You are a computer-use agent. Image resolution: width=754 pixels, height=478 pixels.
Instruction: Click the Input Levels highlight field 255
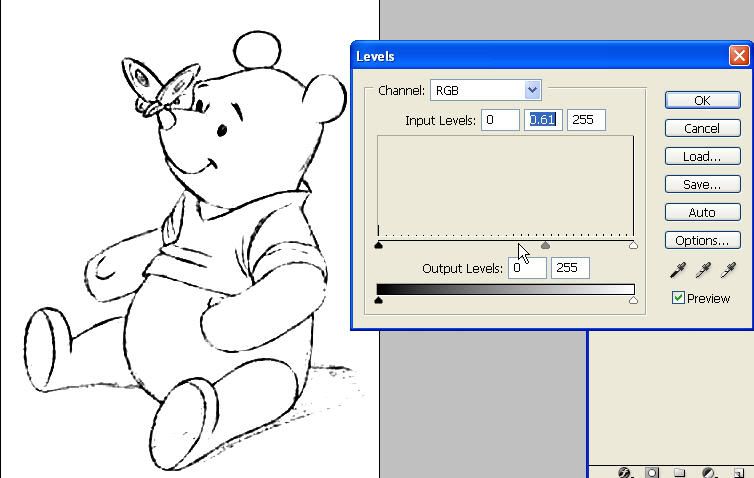586,120
